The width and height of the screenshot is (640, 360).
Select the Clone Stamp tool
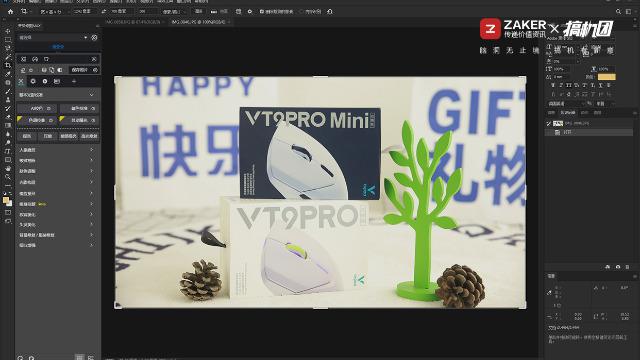pyautogui.click(x=8, y=100)
